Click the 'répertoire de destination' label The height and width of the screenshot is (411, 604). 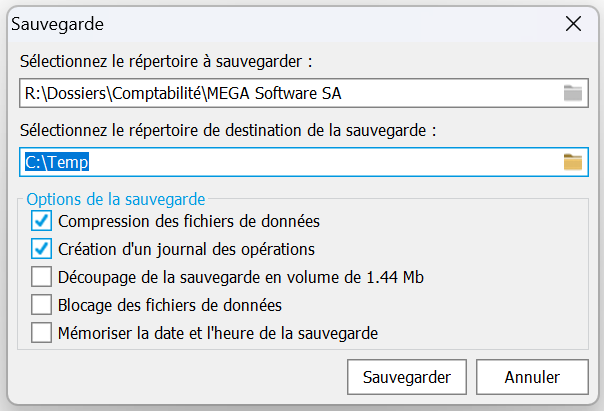point(228,130)
